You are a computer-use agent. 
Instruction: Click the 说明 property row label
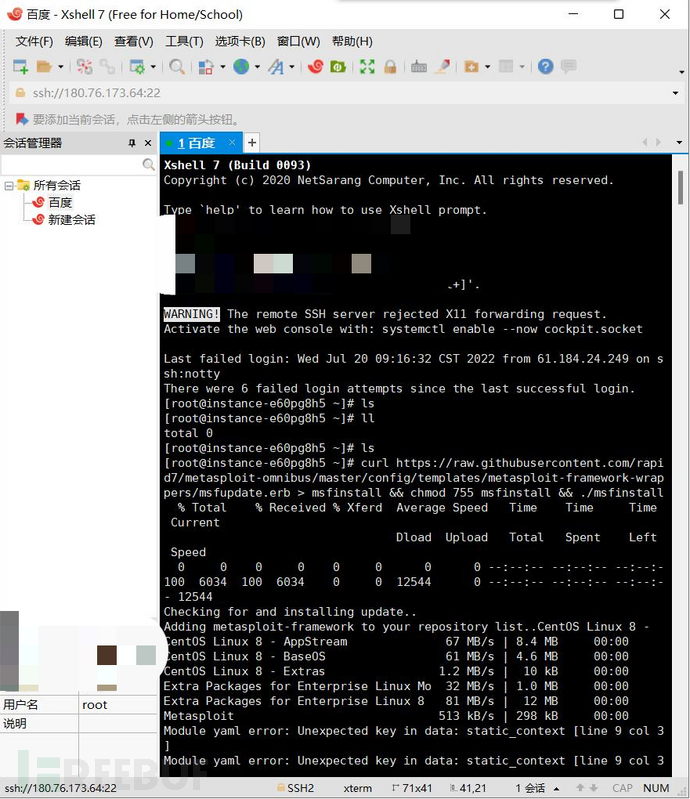tap(15, 724)
